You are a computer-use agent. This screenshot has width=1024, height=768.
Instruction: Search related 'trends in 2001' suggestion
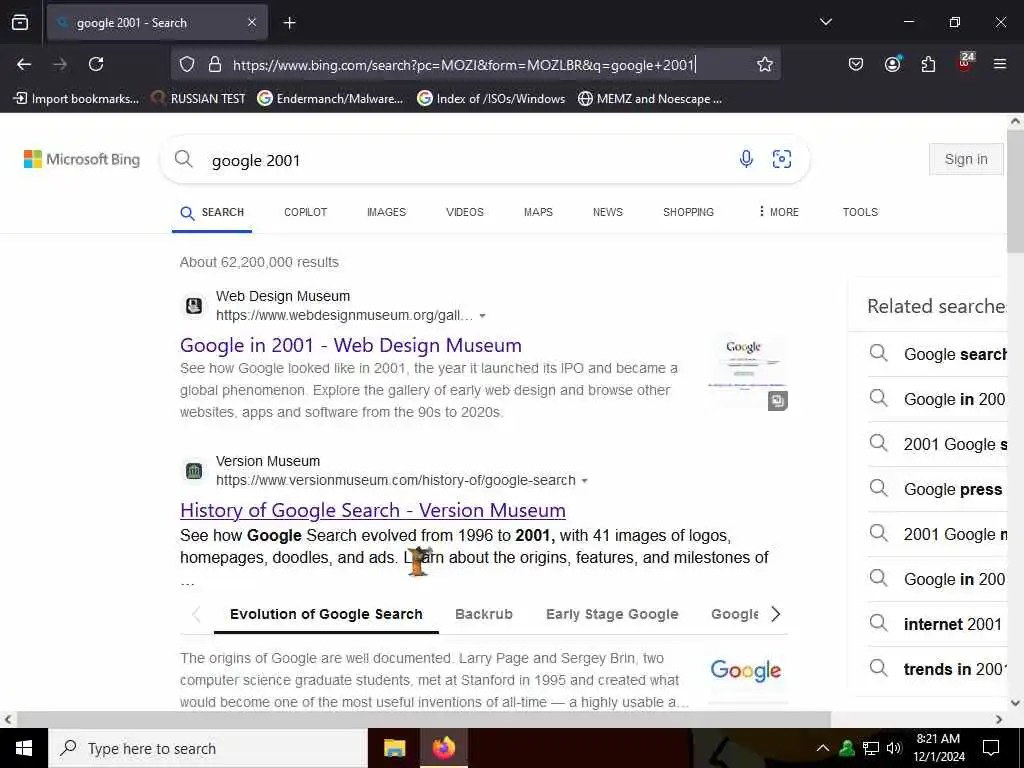tap(938, 669)
